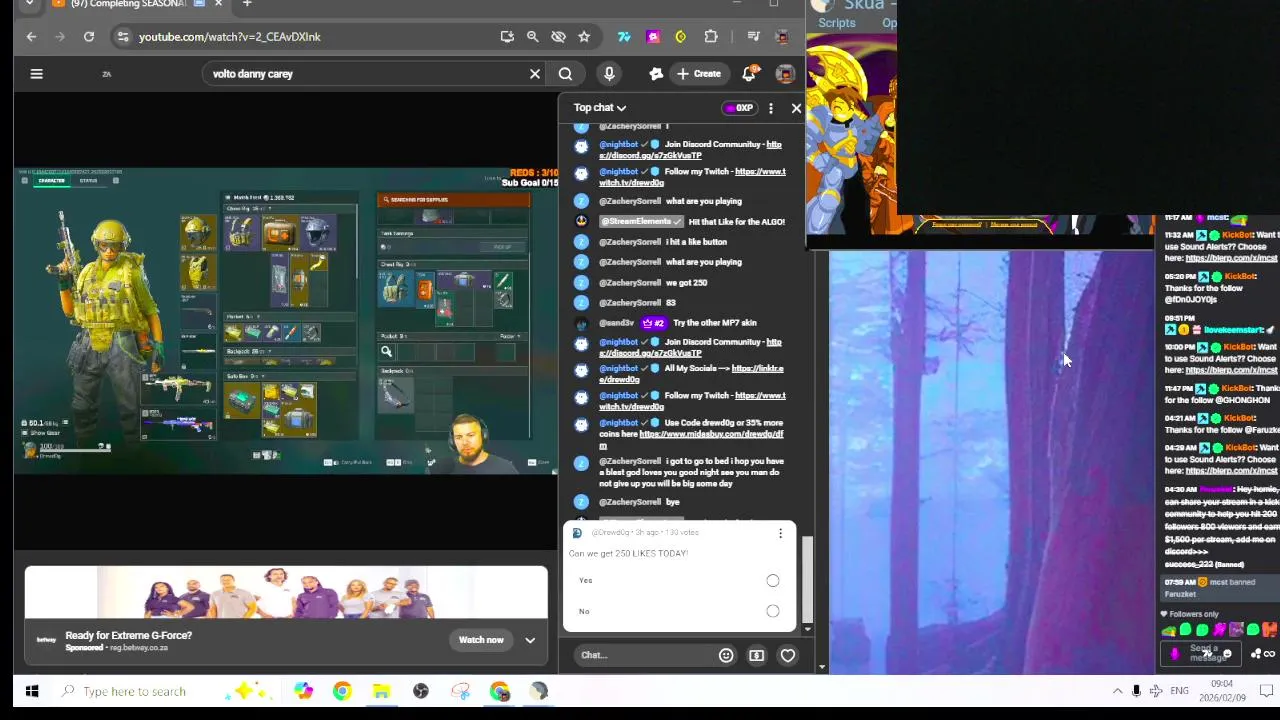Open Chrome from the taskbar
The image size is (1280, 720).
(x=342, y=691)
